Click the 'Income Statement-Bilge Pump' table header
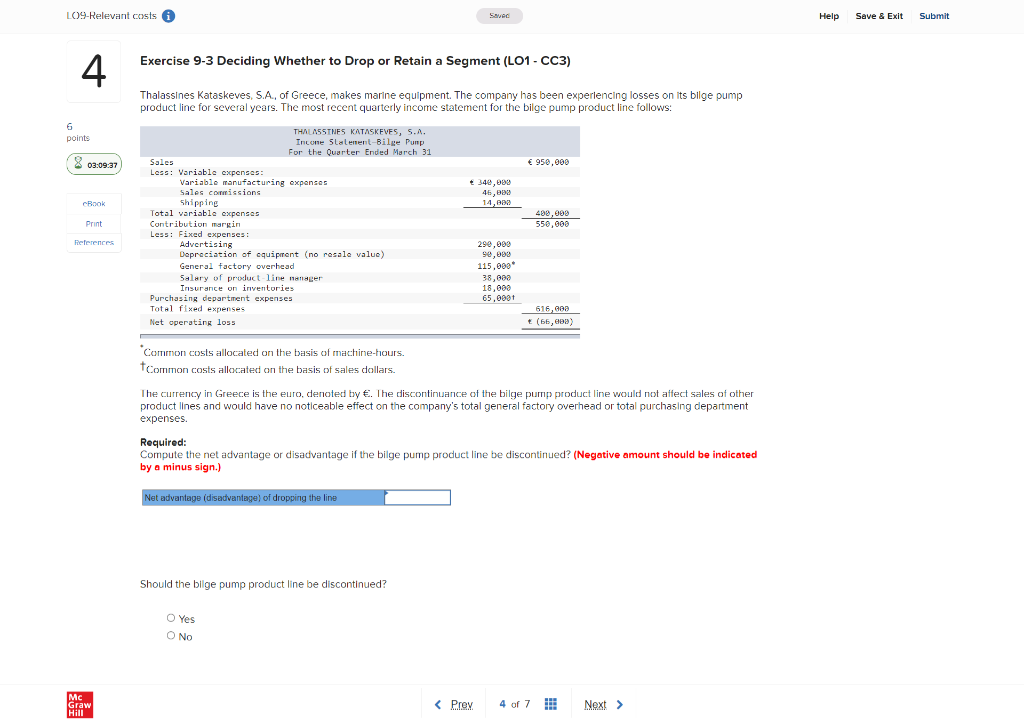Screen dimensions: 1024x724 360,142
